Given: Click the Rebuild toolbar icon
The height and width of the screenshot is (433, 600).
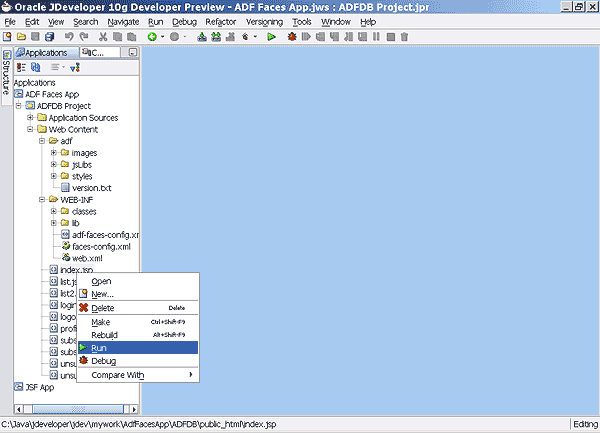Looking at the screenshot, I should tap(216, 37).
